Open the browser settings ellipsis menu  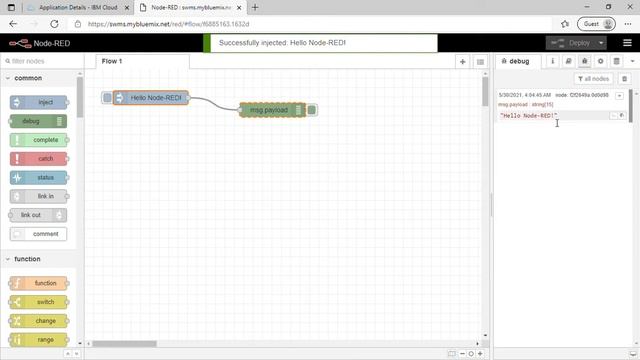[x=628, y=24]
